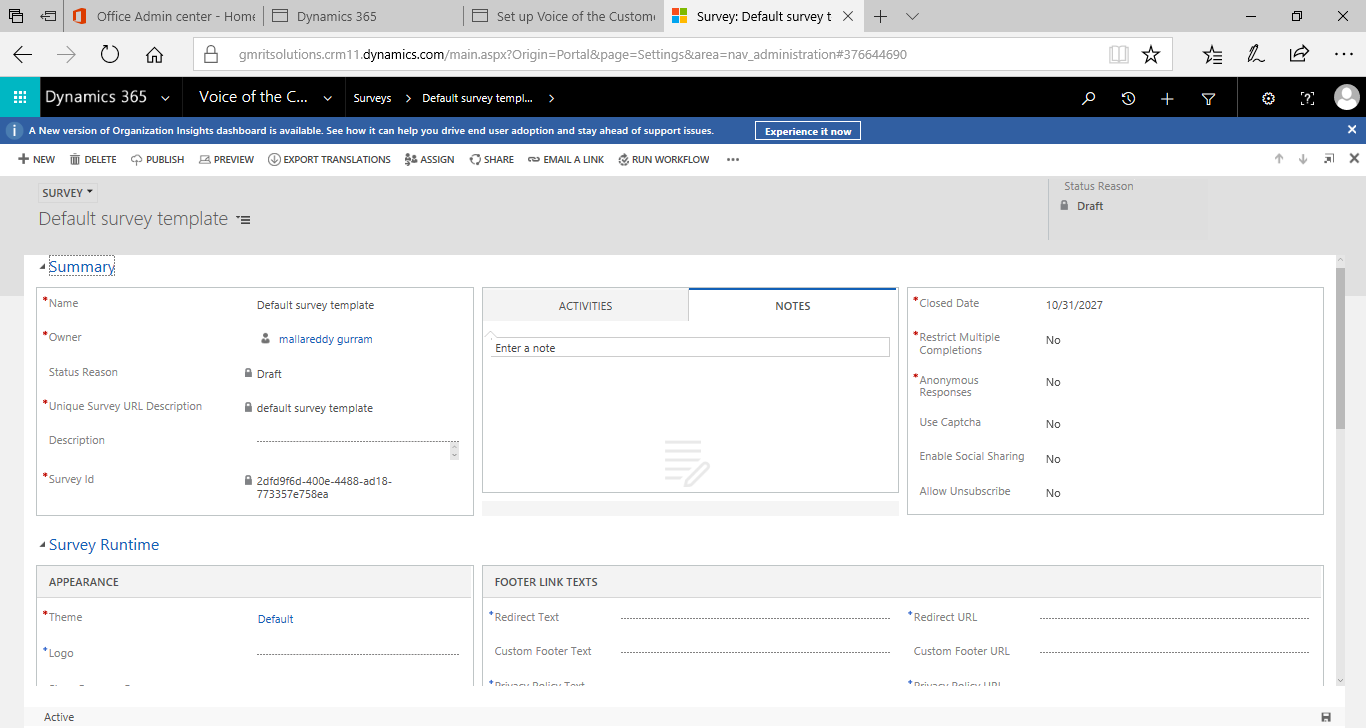Click the ASSIGN command
The height and width of the screenshot is (728, 1366).
429,159
